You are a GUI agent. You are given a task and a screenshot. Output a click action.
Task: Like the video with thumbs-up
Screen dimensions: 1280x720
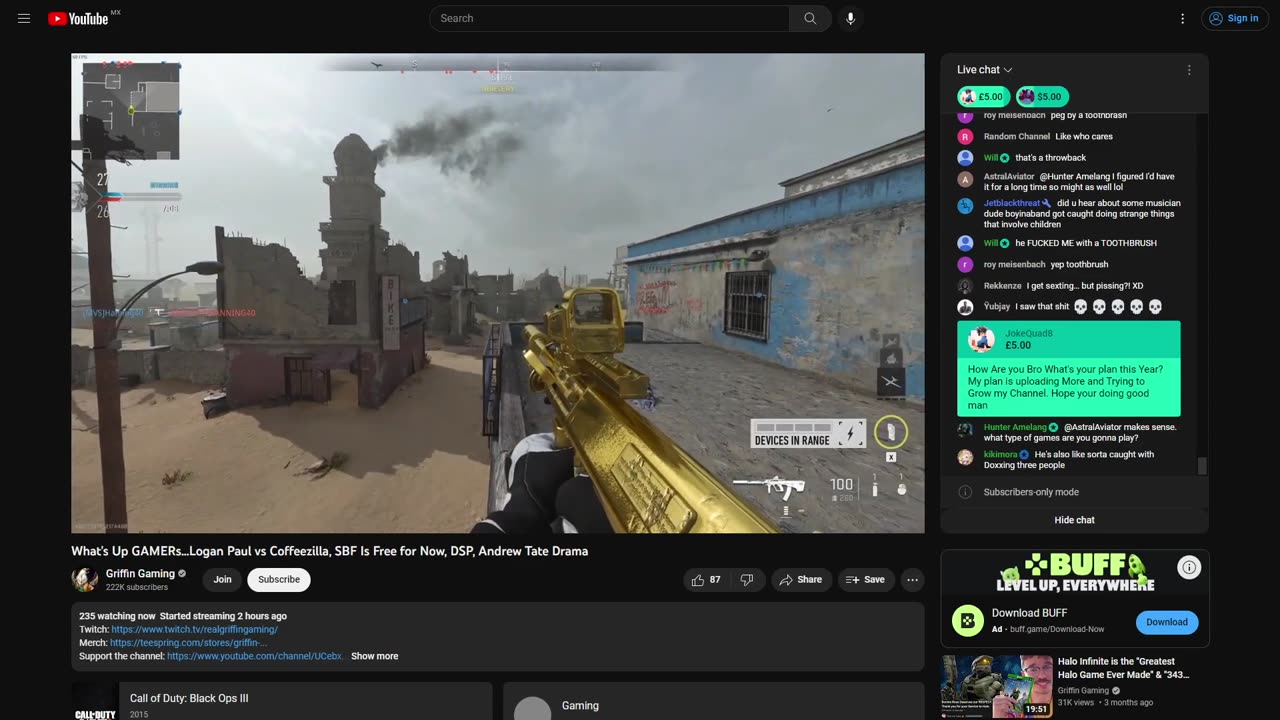point(706,579)
